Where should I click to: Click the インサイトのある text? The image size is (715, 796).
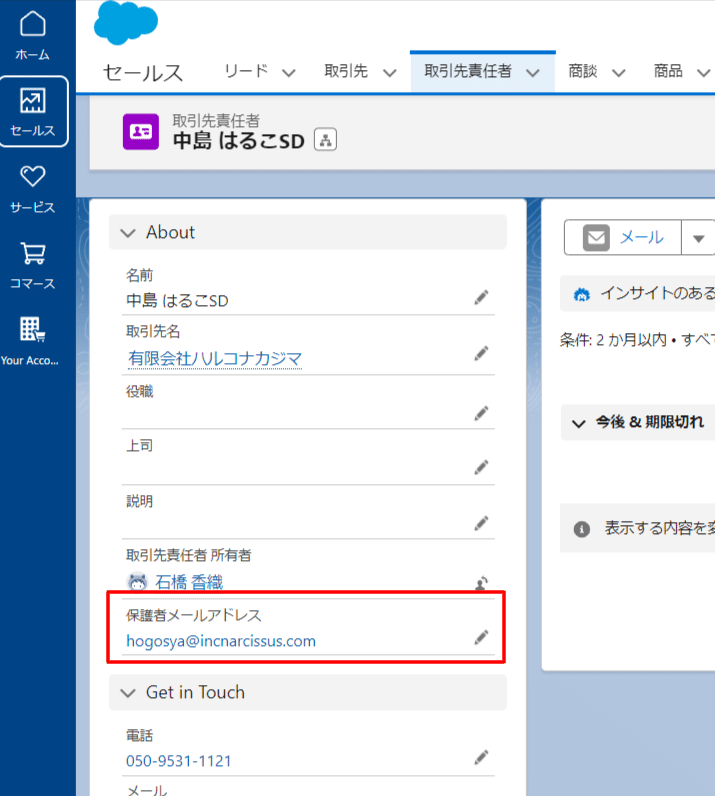658,293
